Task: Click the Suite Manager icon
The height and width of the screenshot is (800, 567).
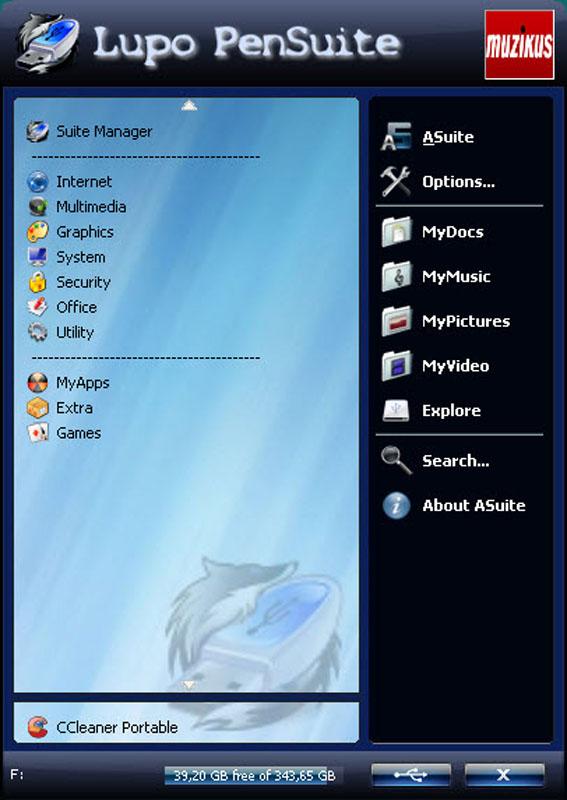Action: [38, 131]
